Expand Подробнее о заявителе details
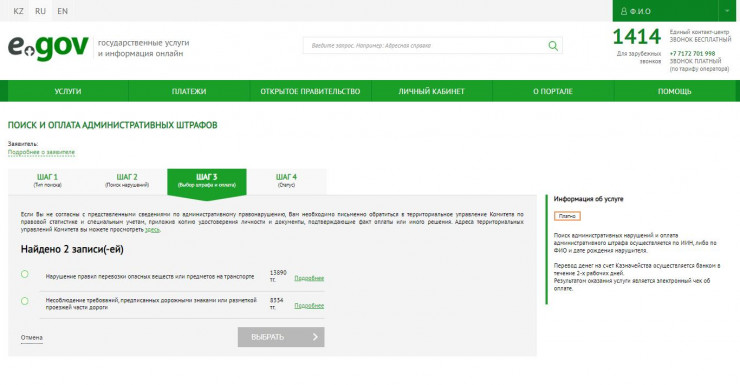 tap(42, 152)
